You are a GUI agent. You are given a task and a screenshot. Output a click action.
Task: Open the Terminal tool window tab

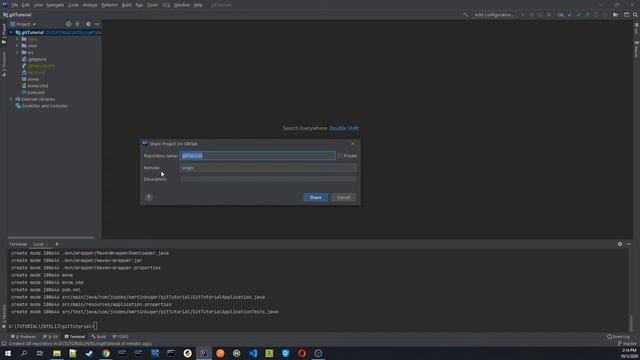(75, 337)
